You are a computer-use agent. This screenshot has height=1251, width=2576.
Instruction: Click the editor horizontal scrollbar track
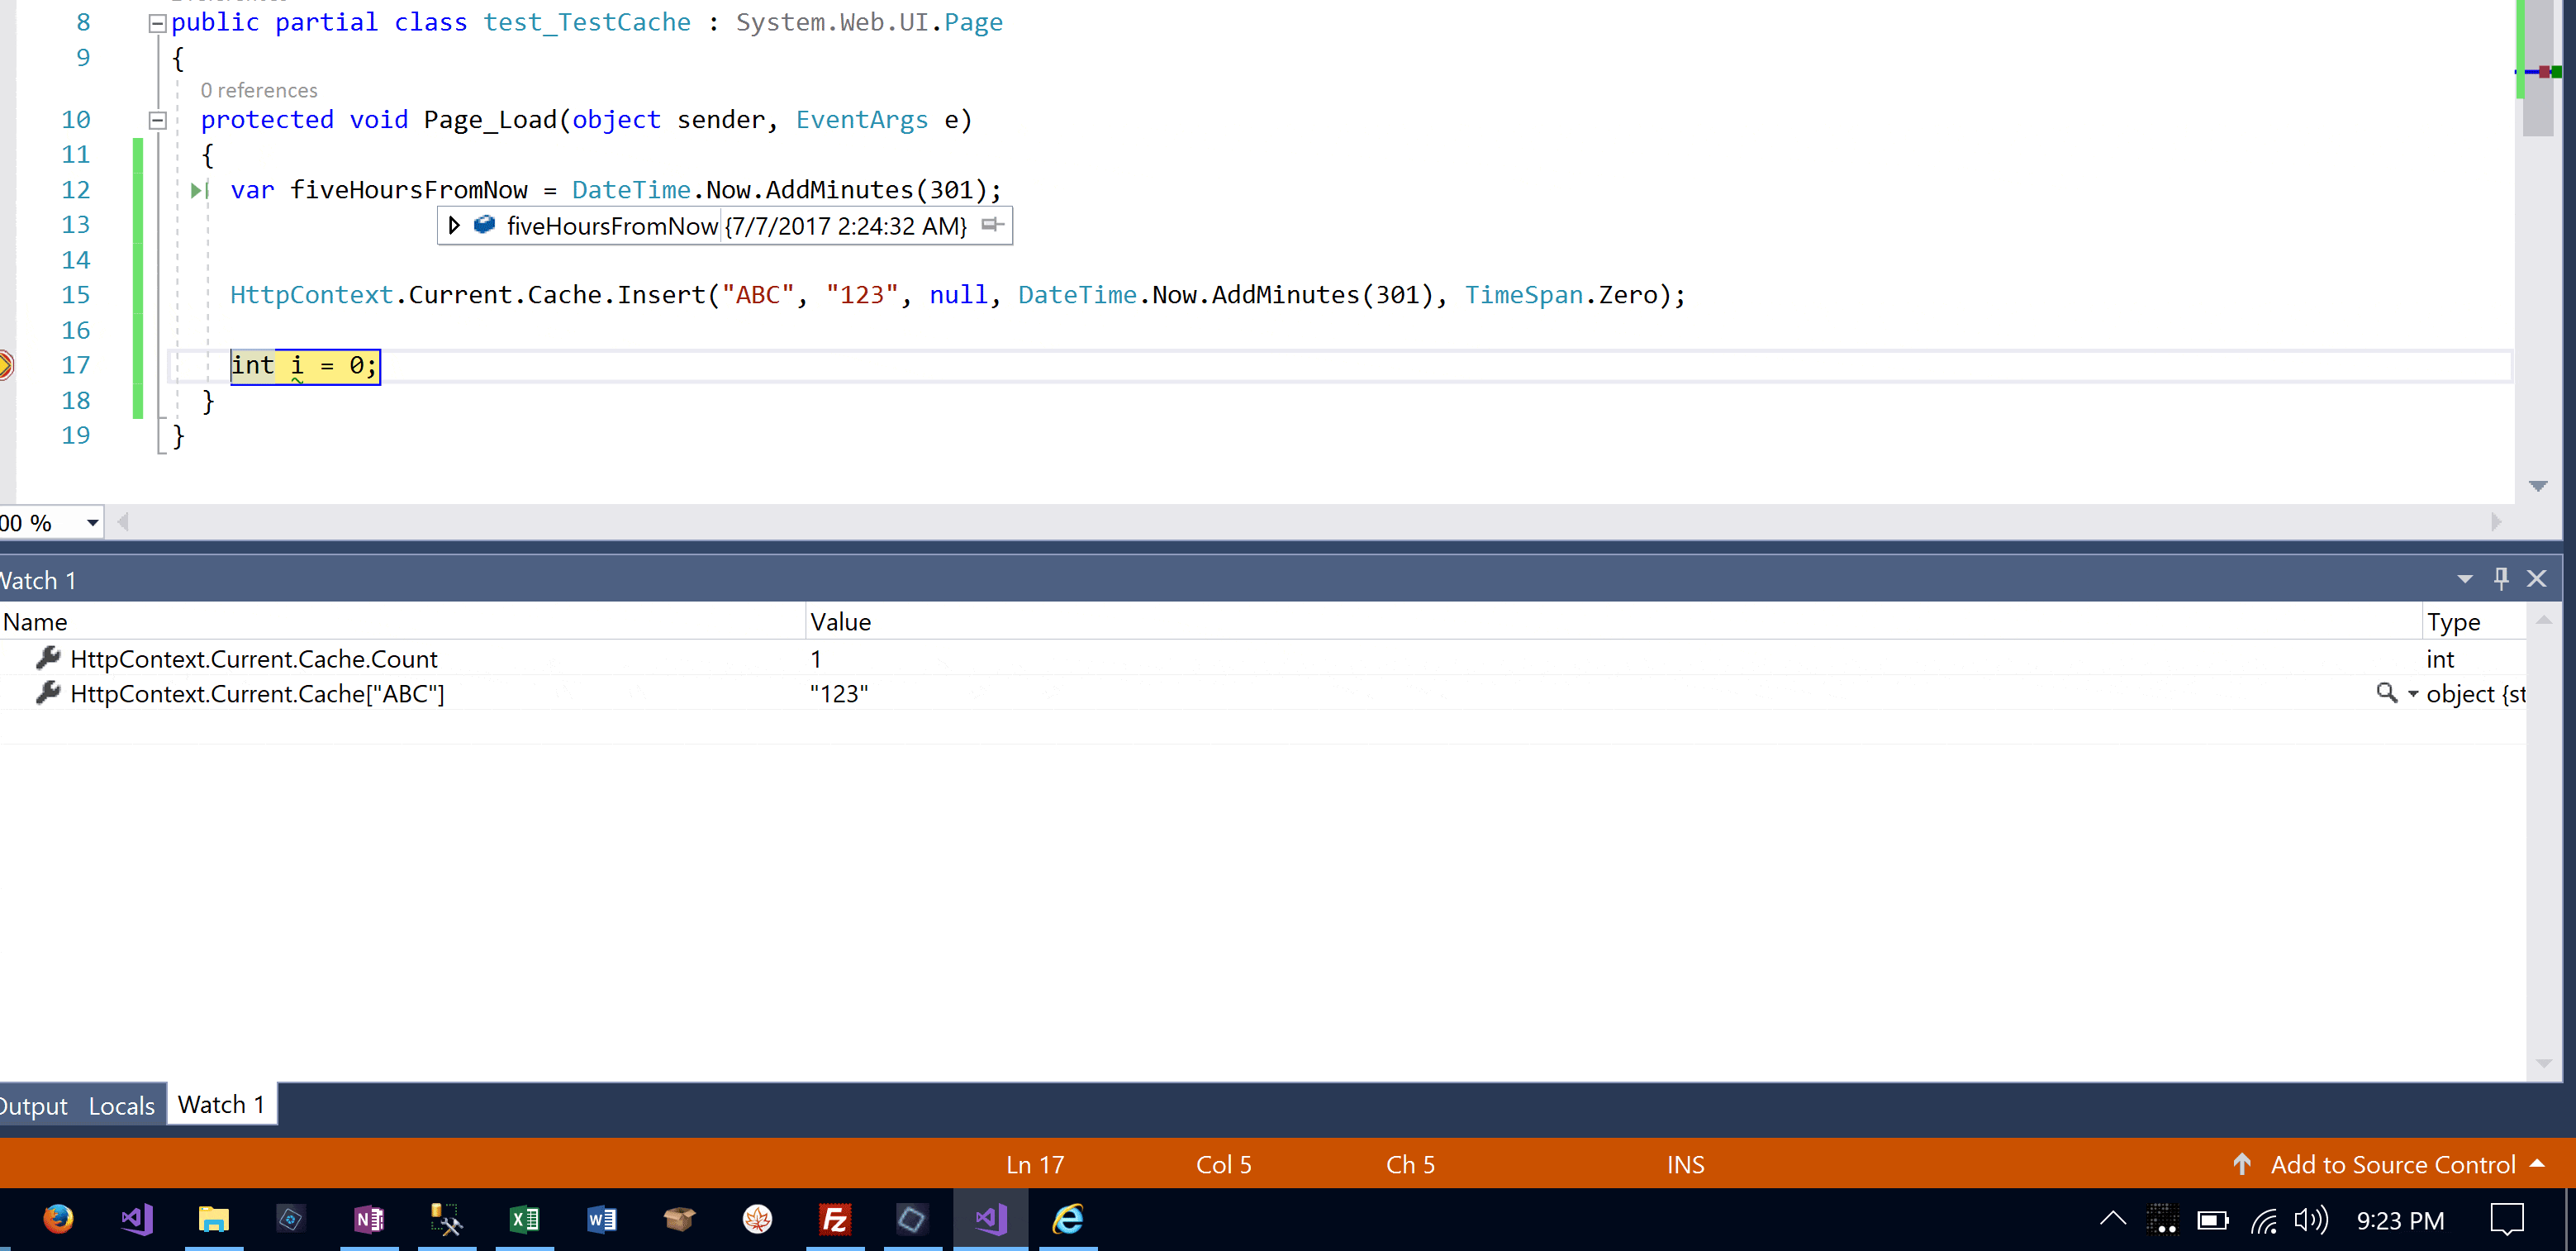click(1300, 521)
